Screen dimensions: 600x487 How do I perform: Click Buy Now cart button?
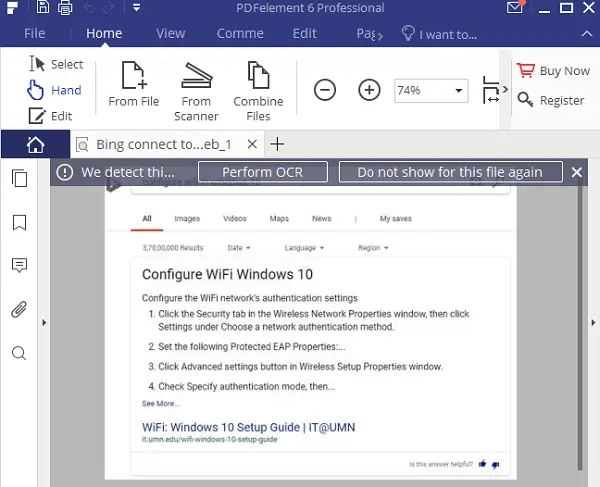[x=553, y=71]
